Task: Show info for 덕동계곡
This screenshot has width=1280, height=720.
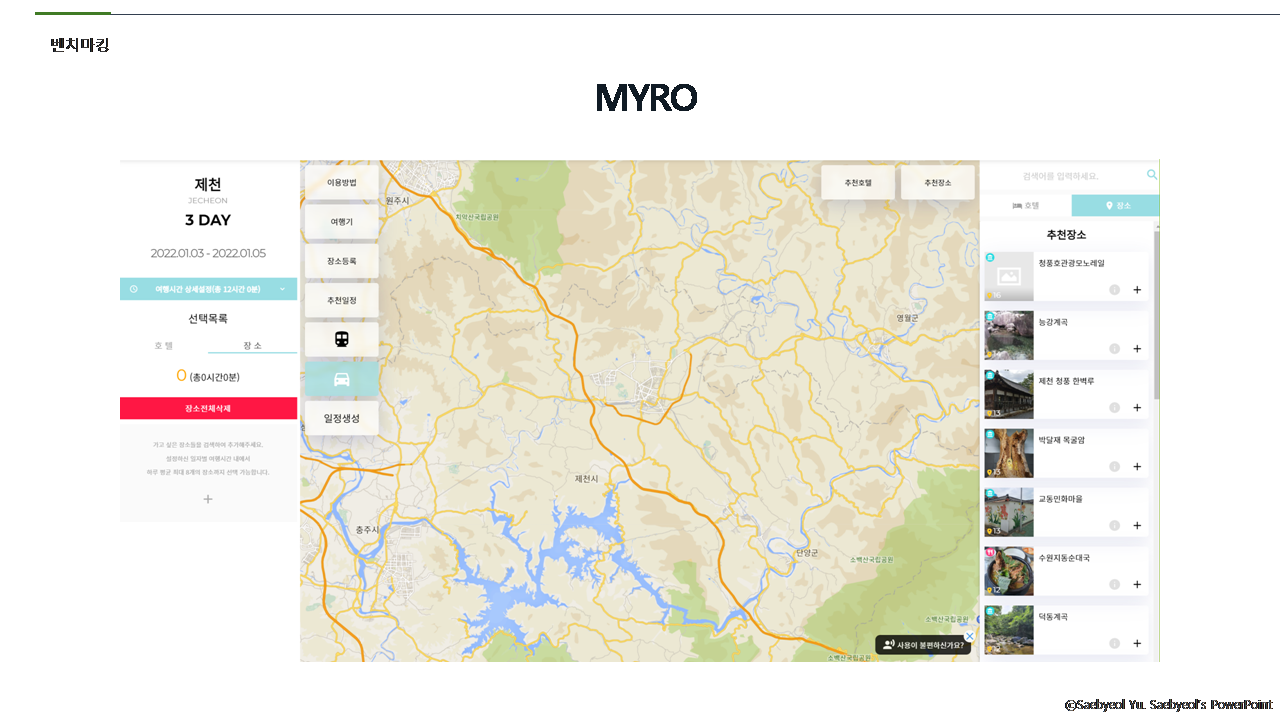Action: pyautogui.click(x=1114, y=644)
